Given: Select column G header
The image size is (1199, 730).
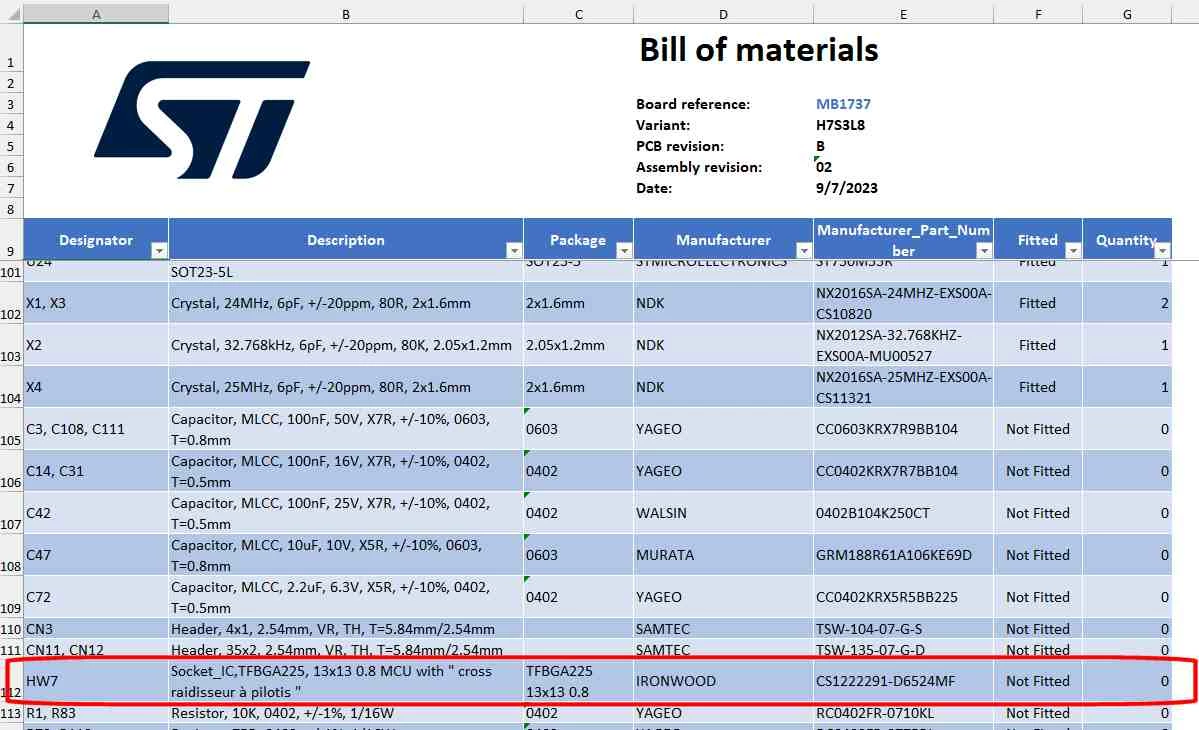Looking at the screenshot, I should (1127, 14).
